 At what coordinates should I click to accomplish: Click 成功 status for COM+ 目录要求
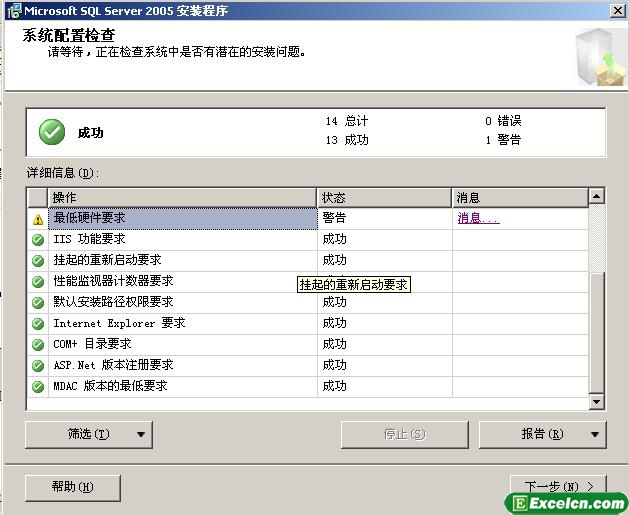tap(385, 345)
